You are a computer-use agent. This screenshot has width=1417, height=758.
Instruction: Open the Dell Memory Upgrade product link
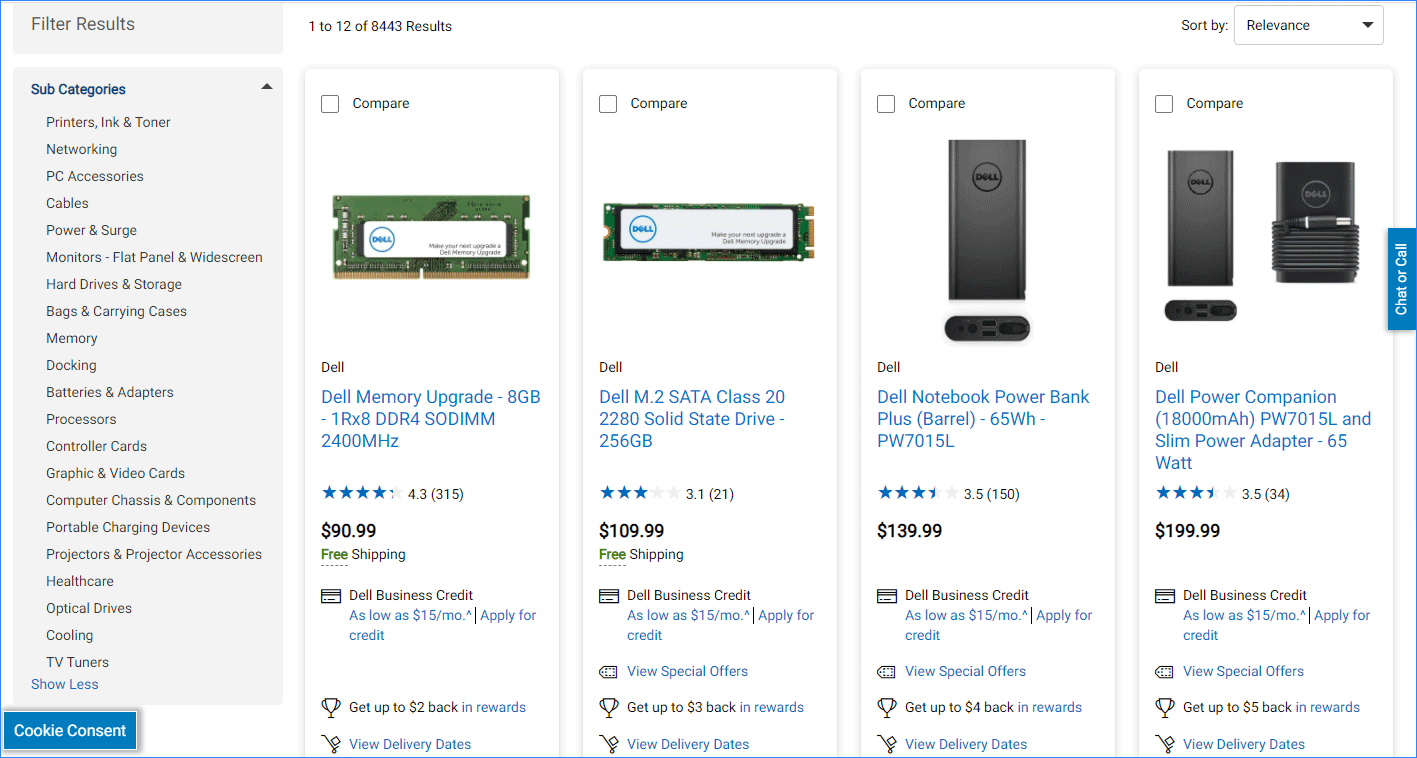(x=430, y=418)
